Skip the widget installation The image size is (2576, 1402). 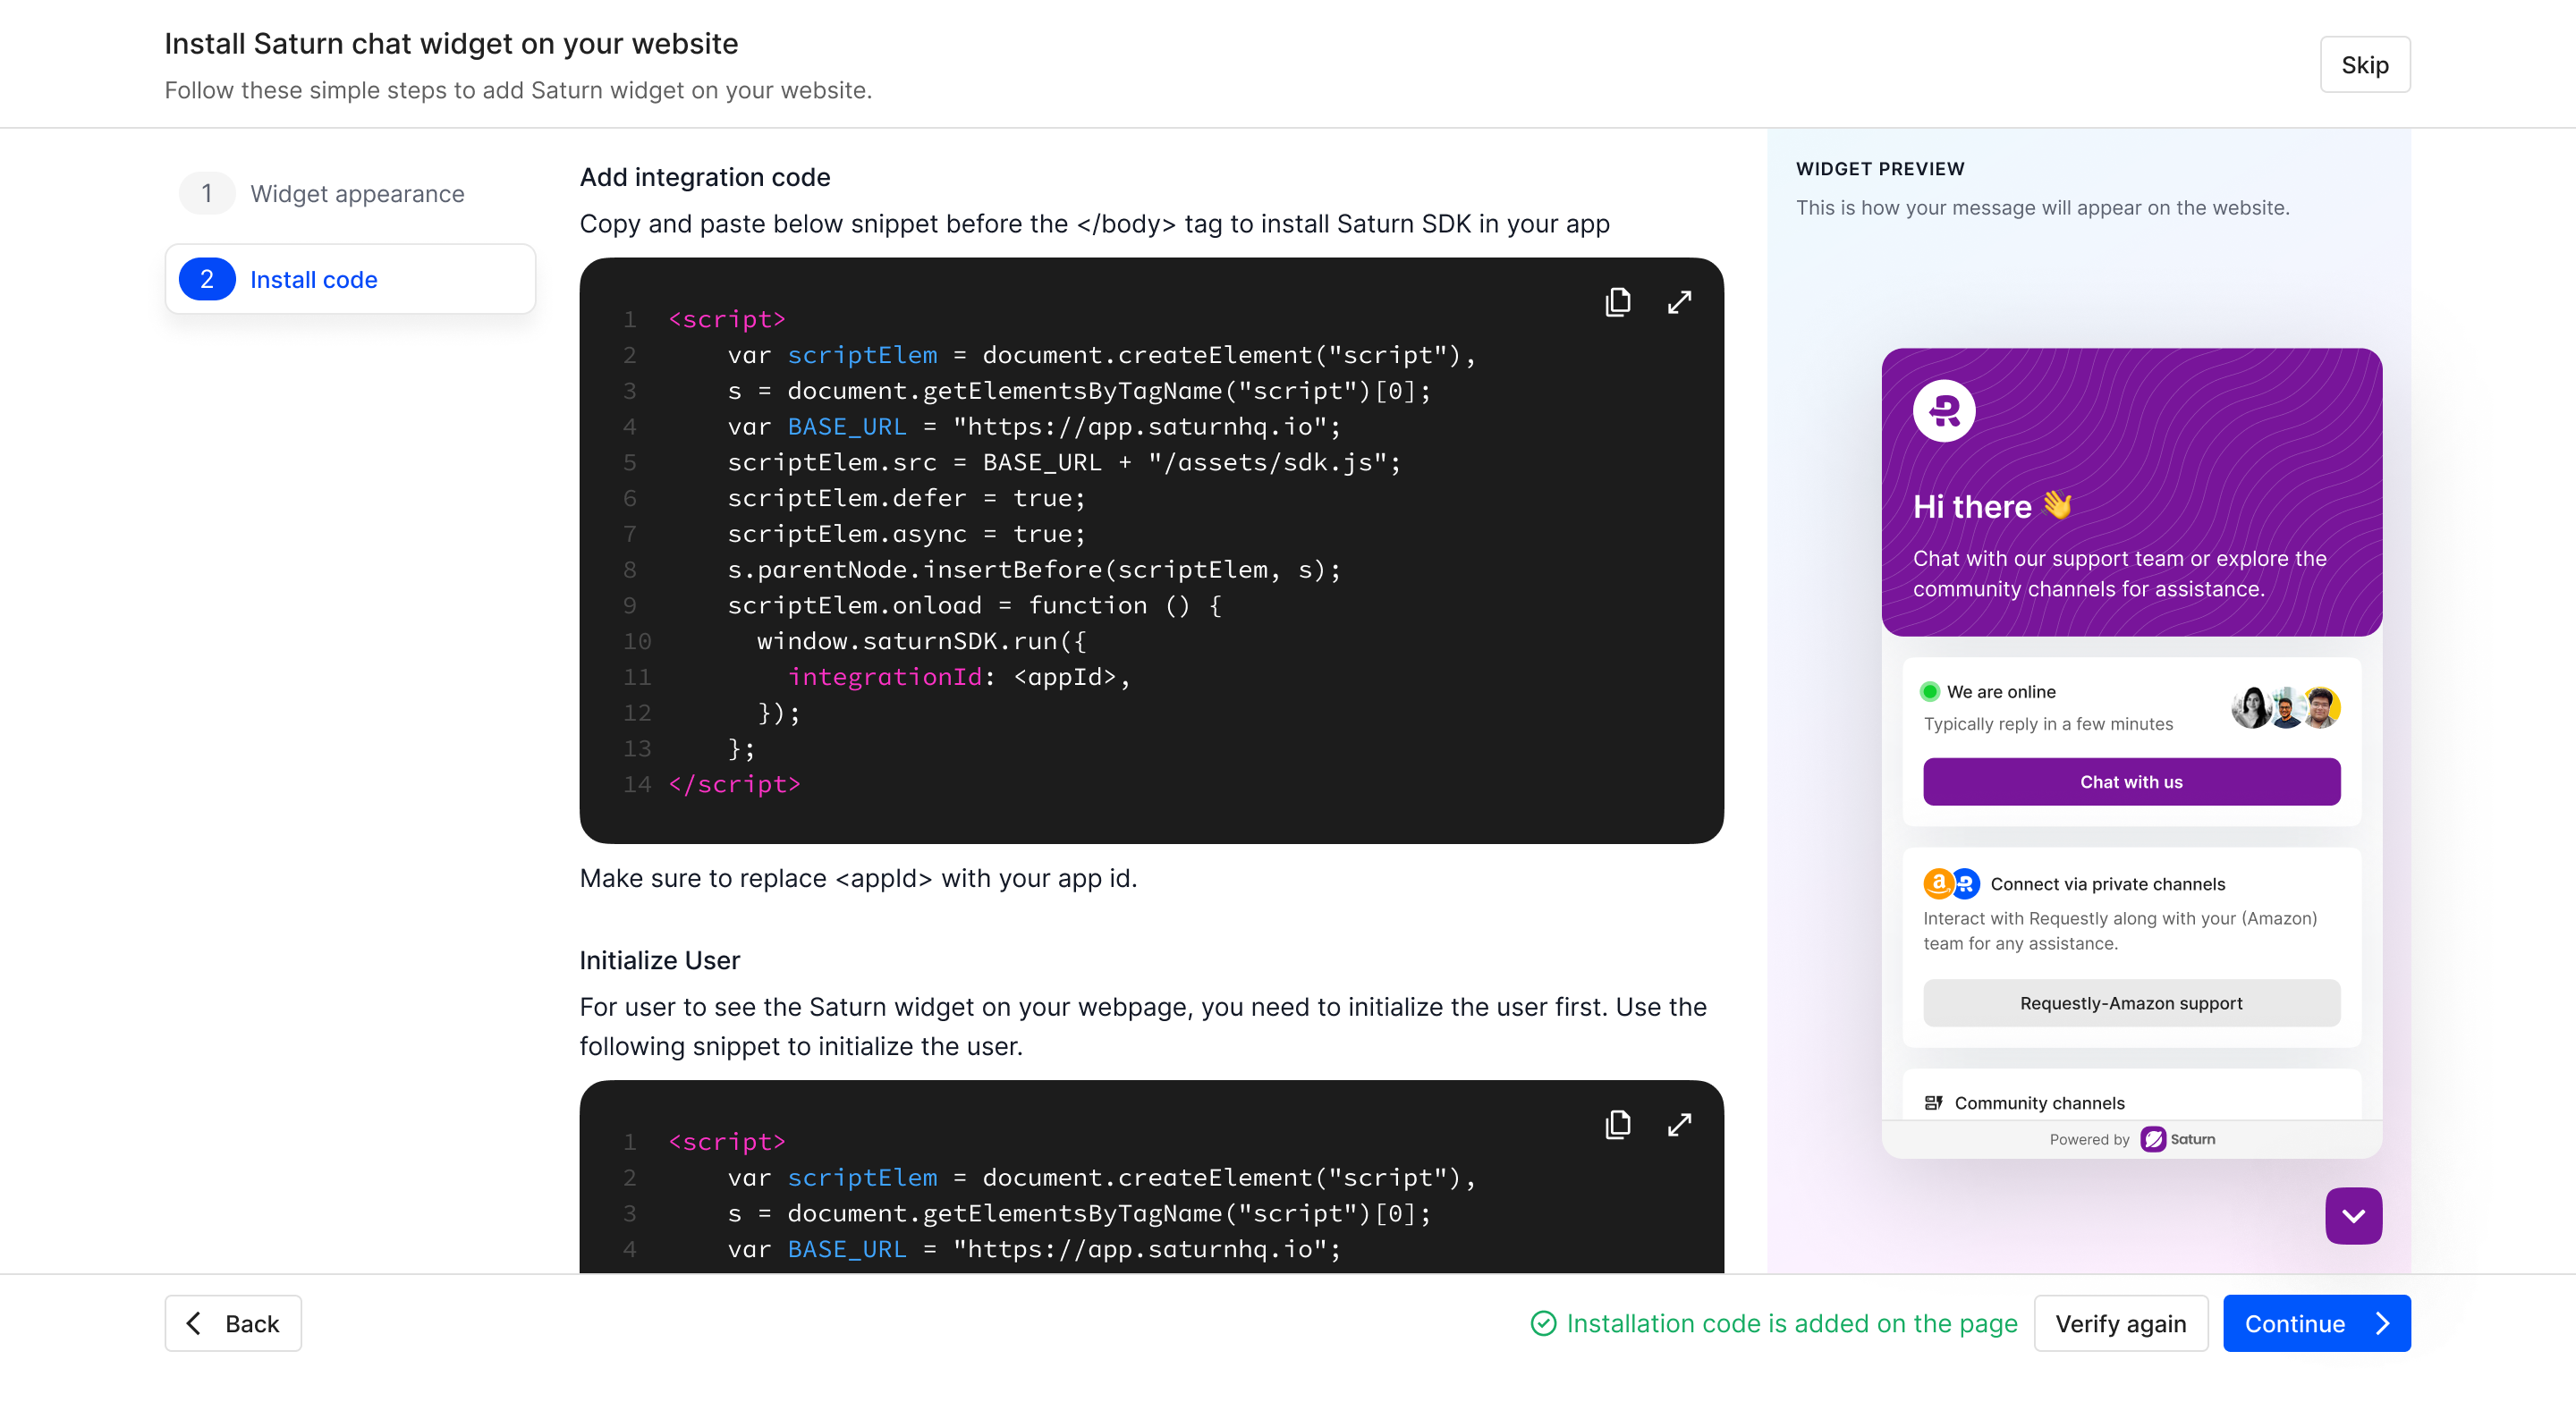point(2364,65)
